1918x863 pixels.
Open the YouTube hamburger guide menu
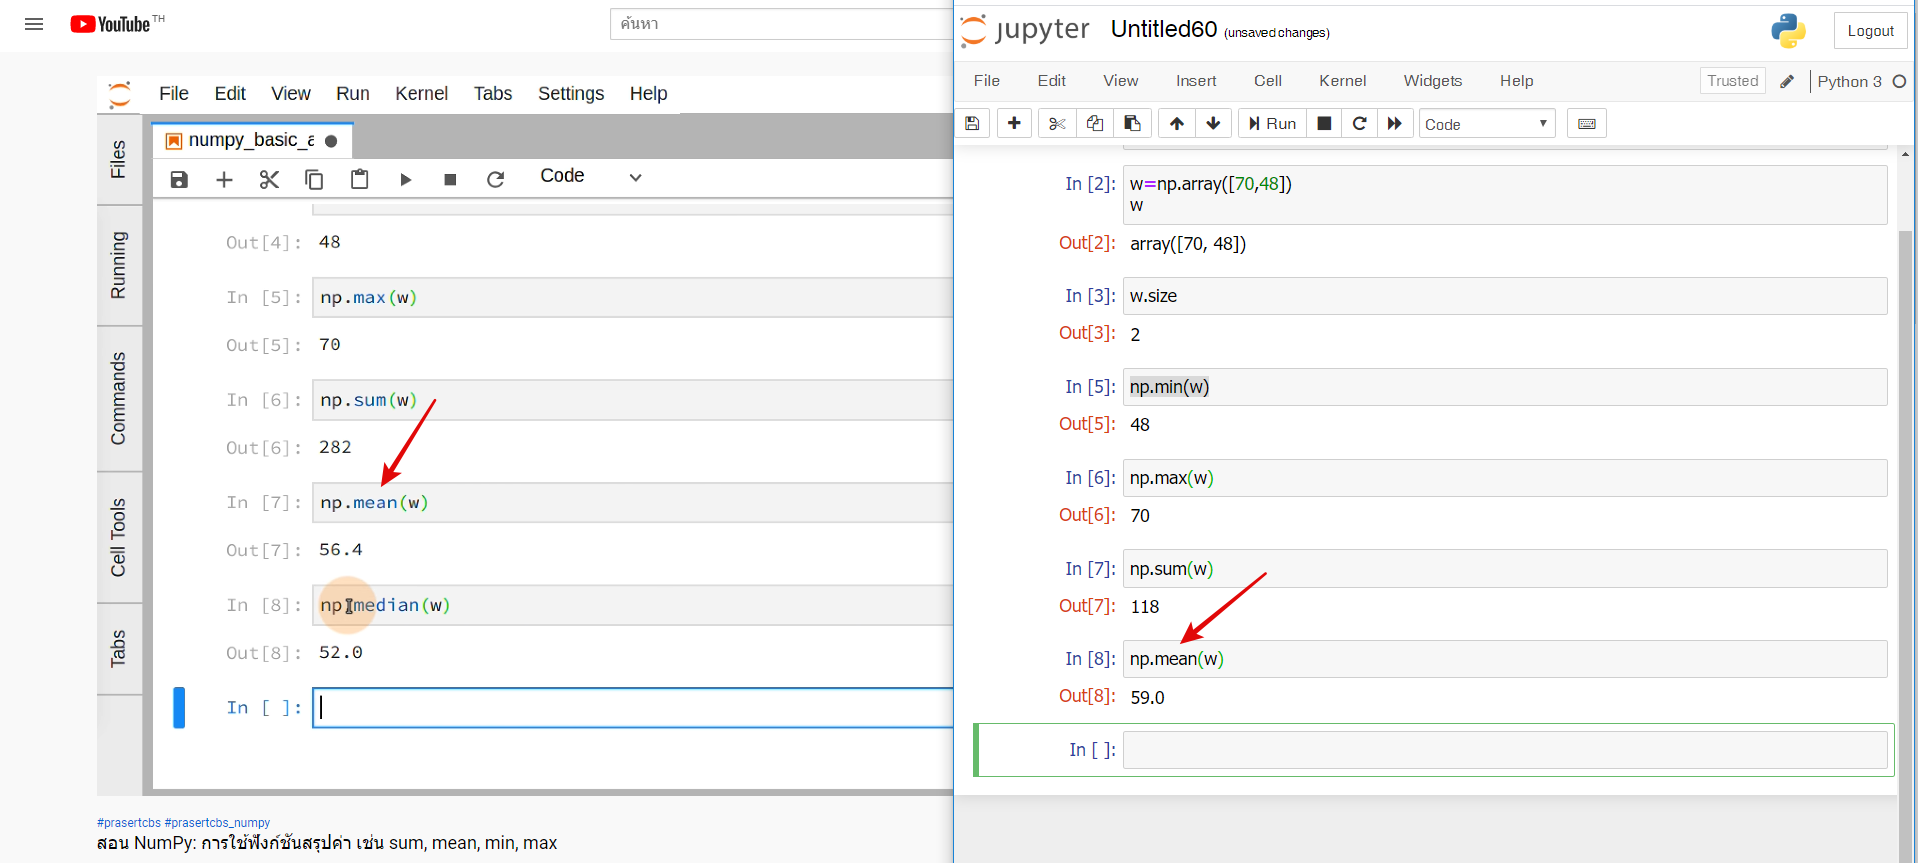(34, 24)
